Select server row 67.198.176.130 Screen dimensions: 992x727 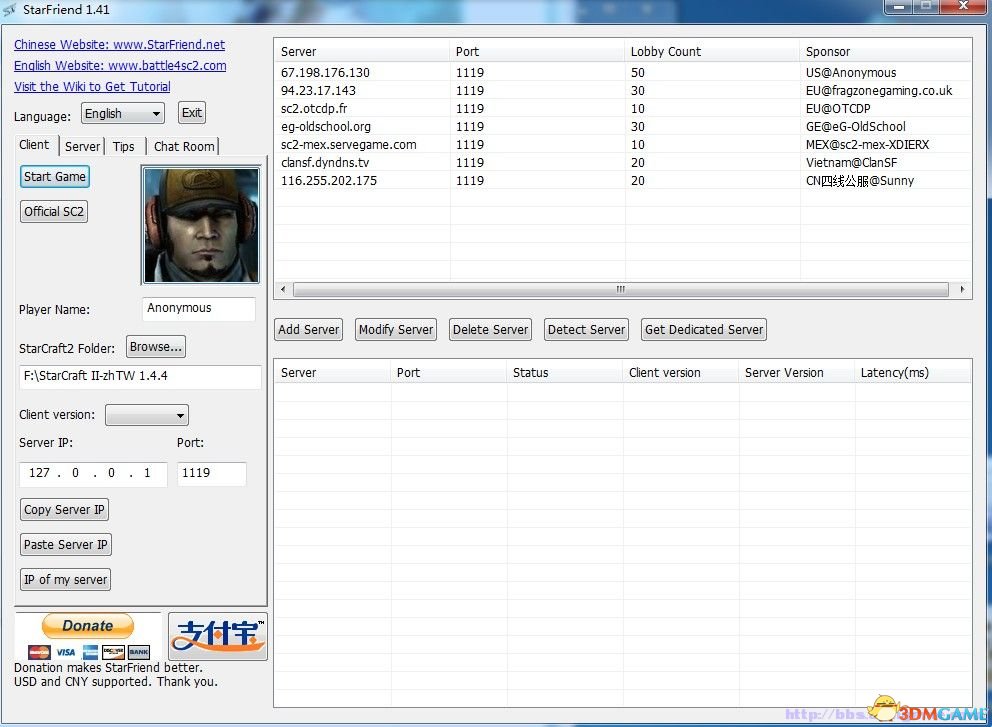pos(623,73)
